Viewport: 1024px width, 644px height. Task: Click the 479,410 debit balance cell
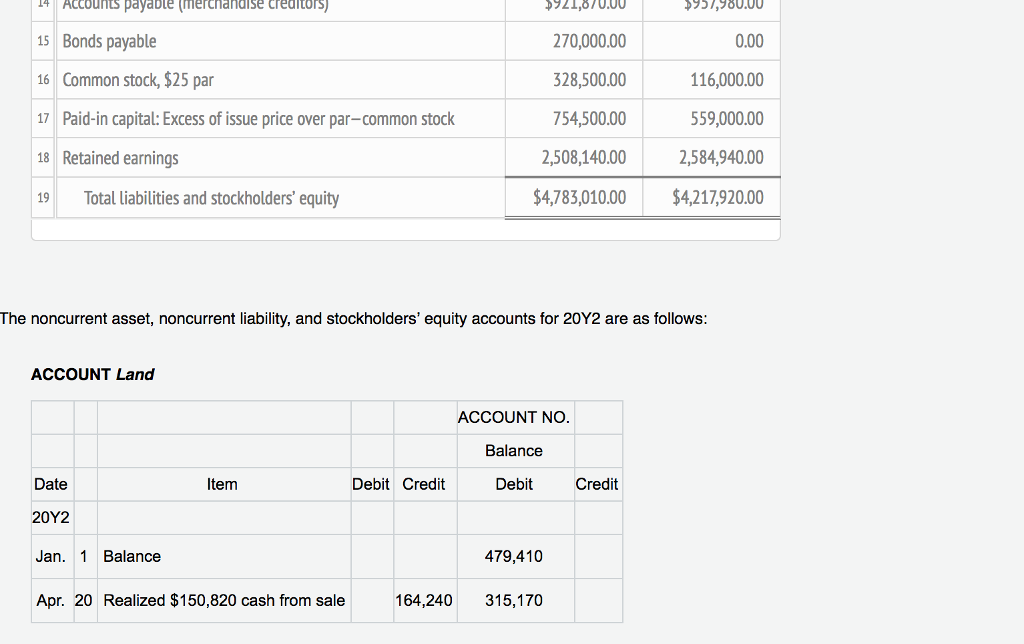pyautogui.click(x=514, y=556)
